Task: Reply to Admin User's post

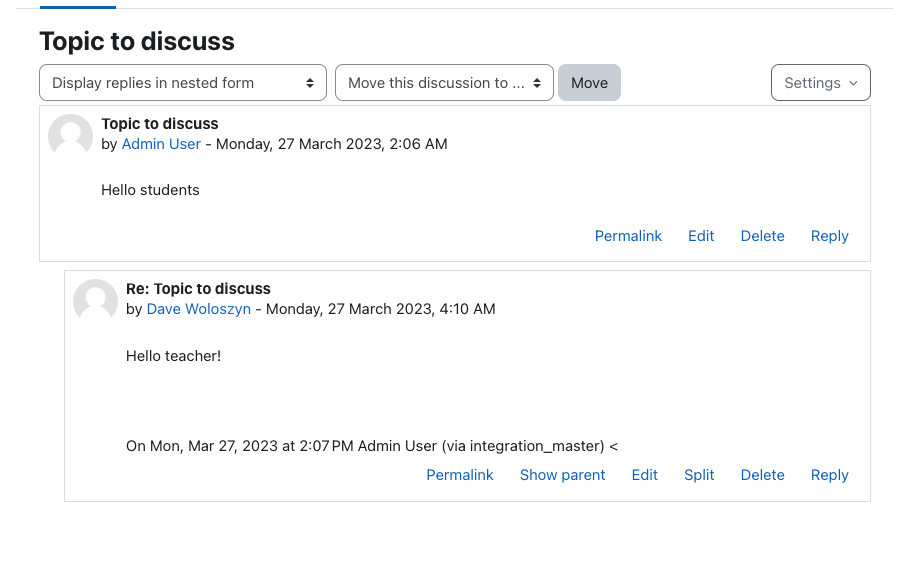Action: tap(830, 236)
